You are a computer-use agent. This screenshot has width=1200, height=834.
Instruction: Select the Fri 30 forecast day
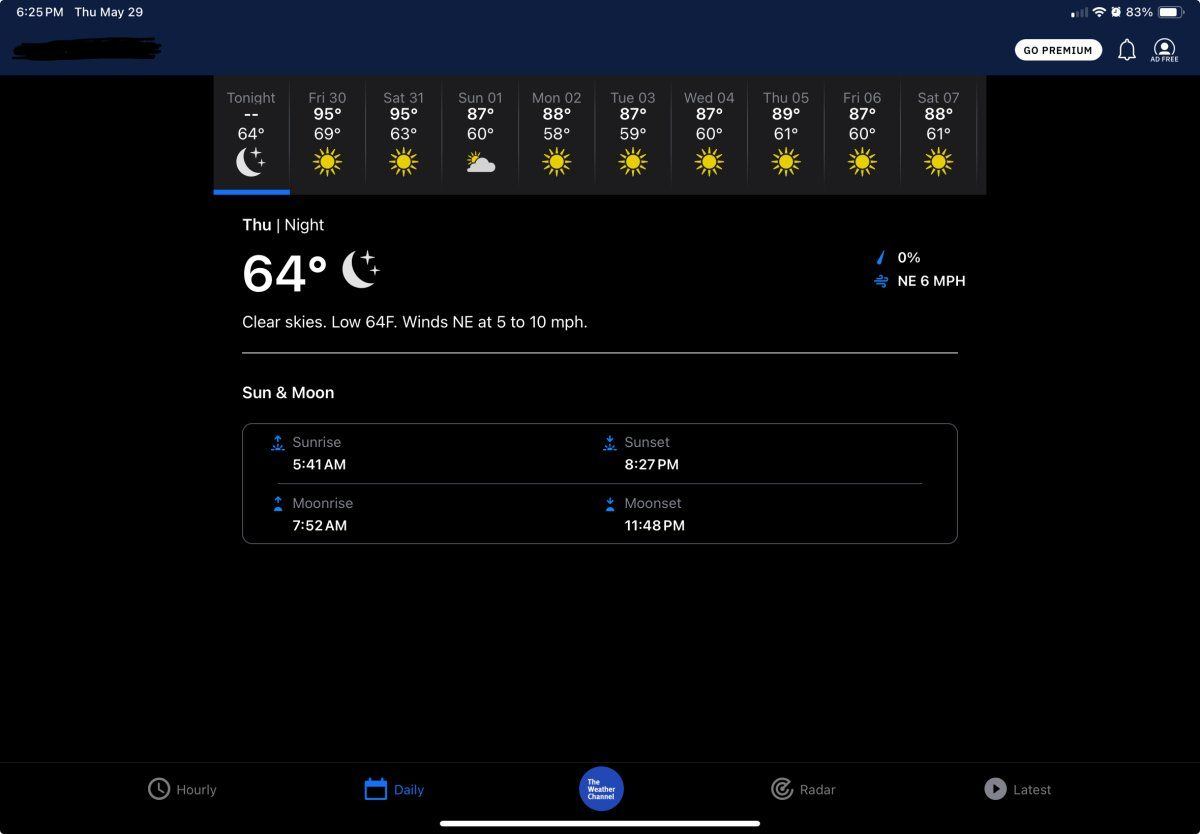327,134
